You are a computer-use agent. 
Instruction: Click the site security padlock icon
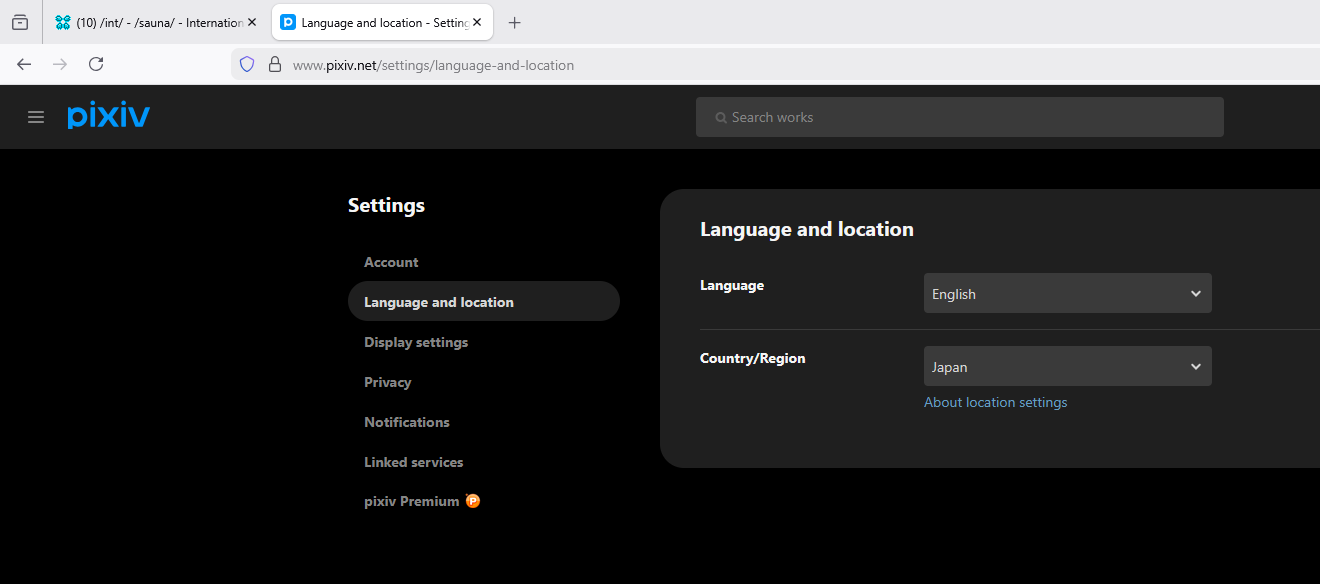click(275, 64)
